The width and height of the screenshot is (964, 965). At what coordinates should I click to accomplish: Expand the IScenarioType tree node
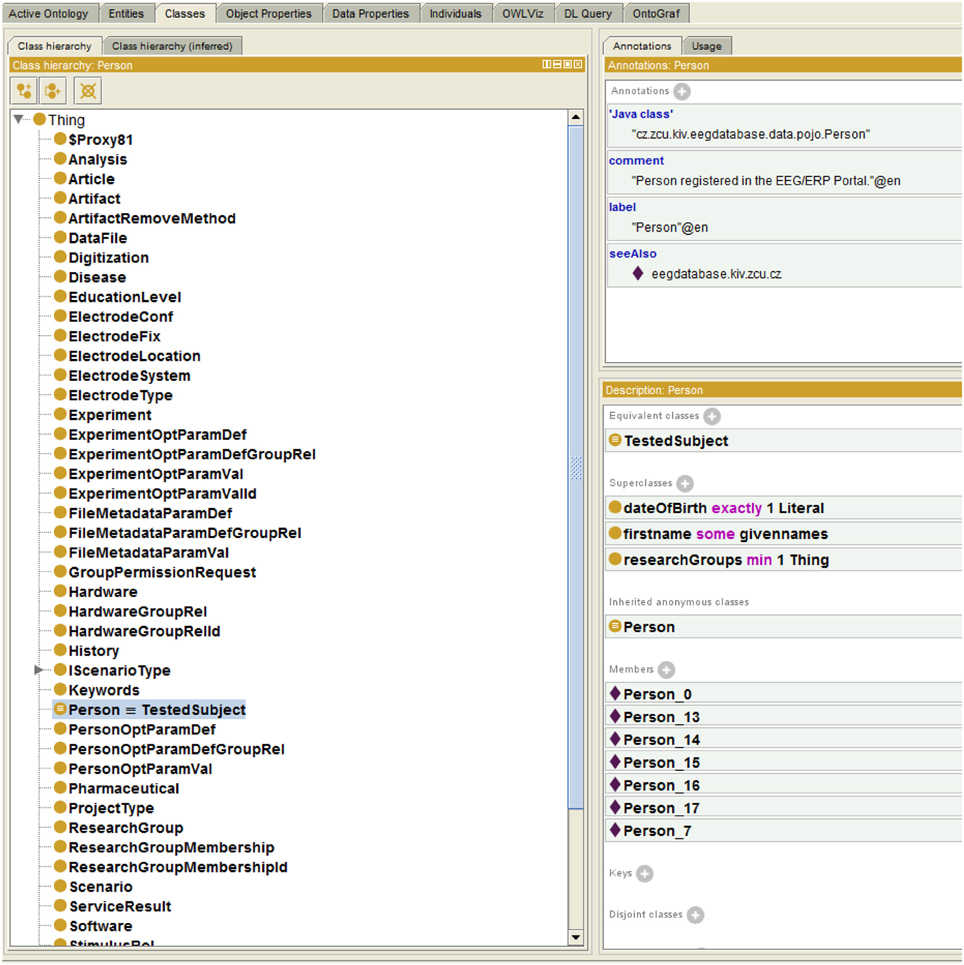[x=38, y=670]
